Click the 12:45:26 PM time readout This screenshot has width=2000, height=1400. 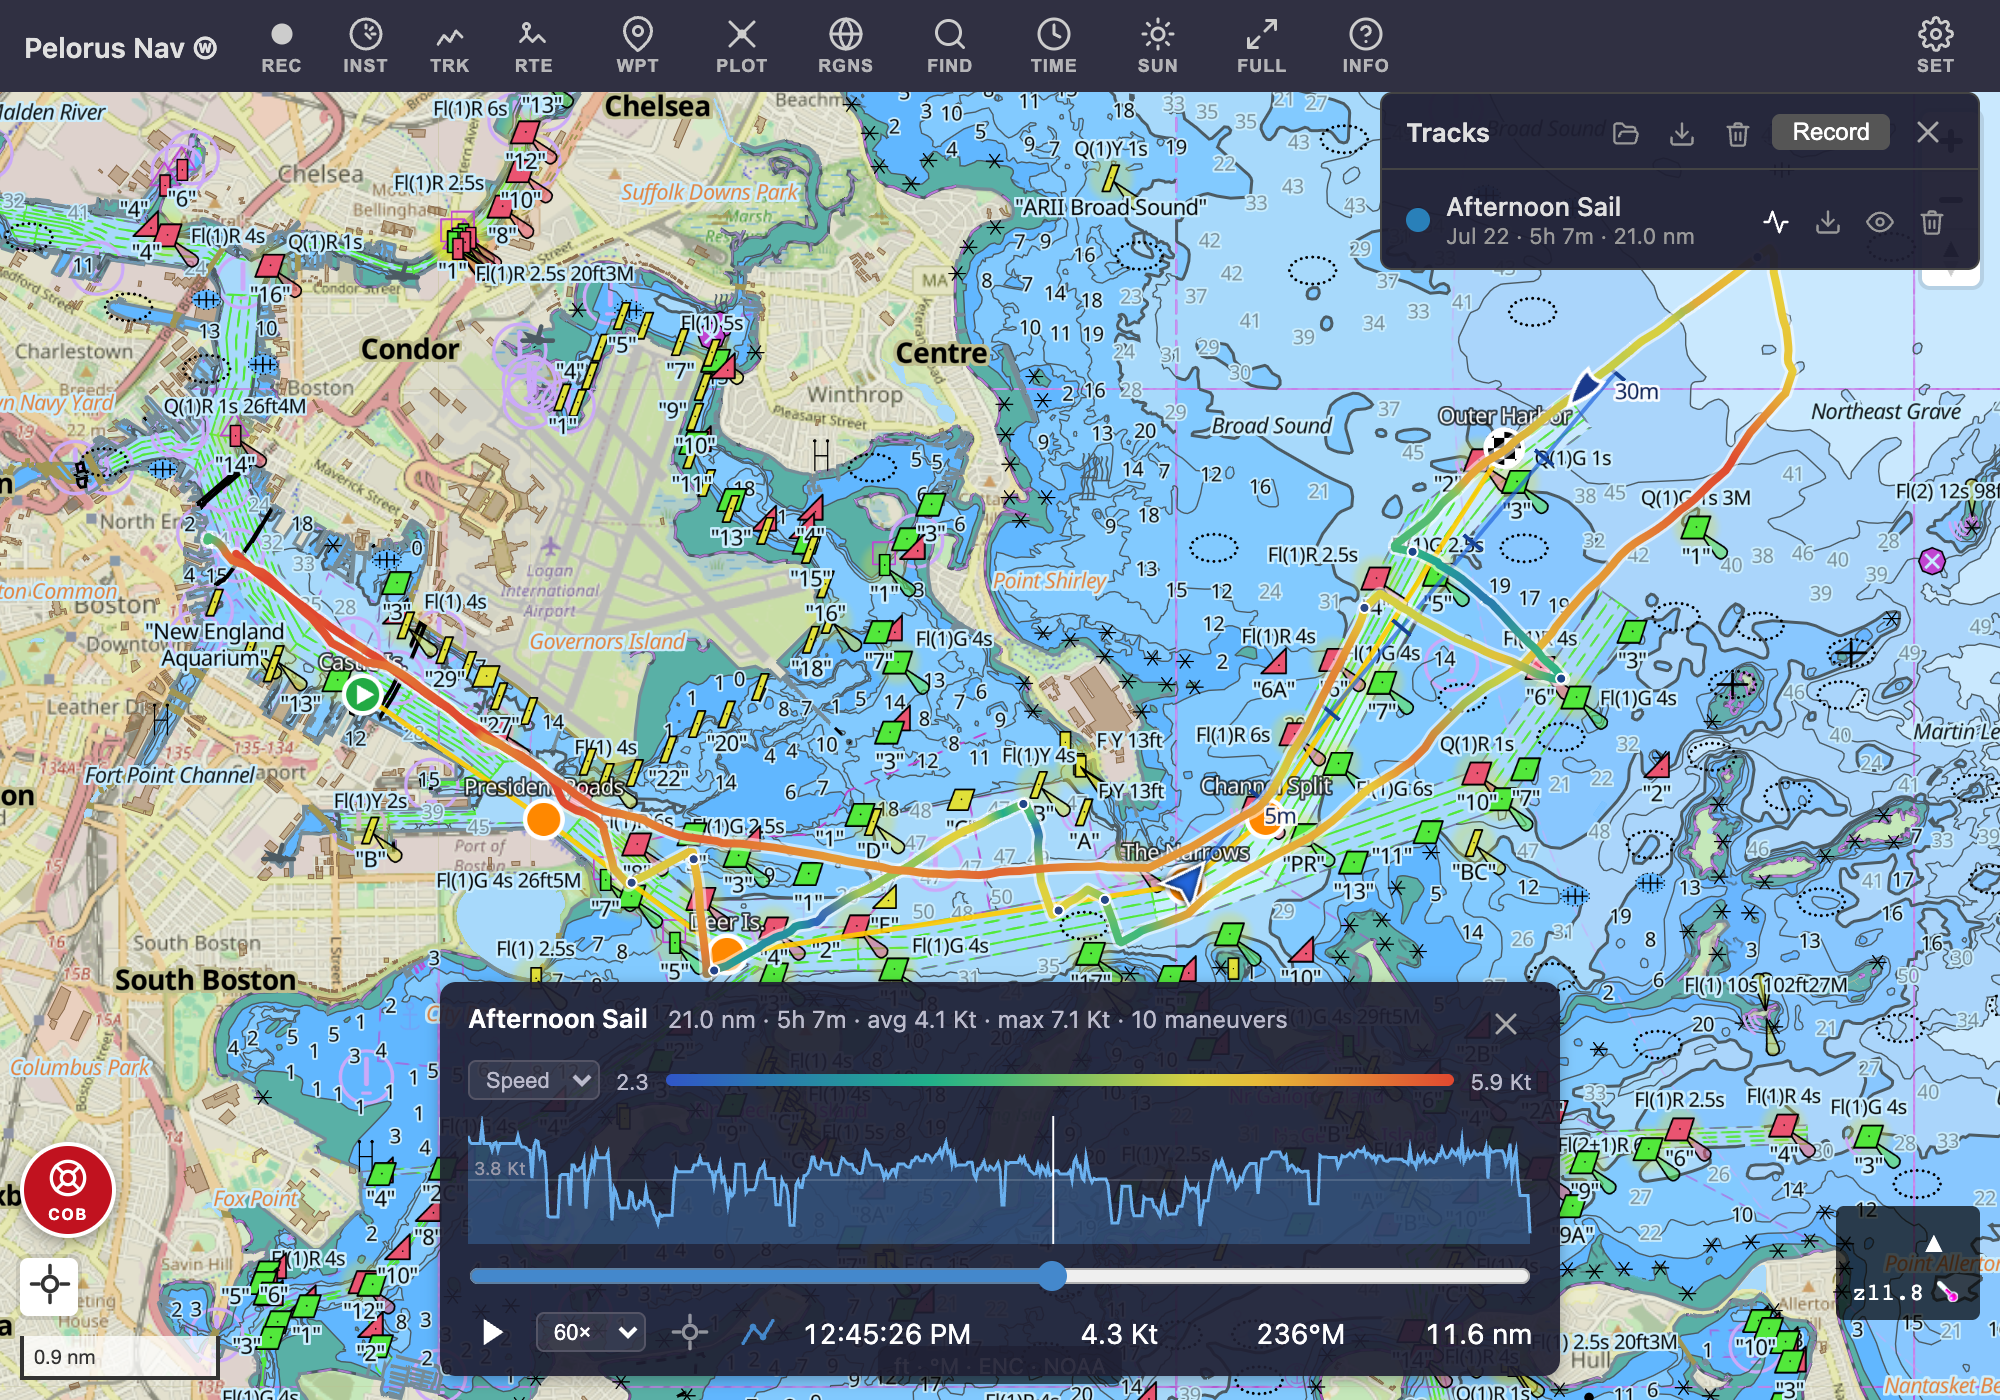click(887, 1334)
